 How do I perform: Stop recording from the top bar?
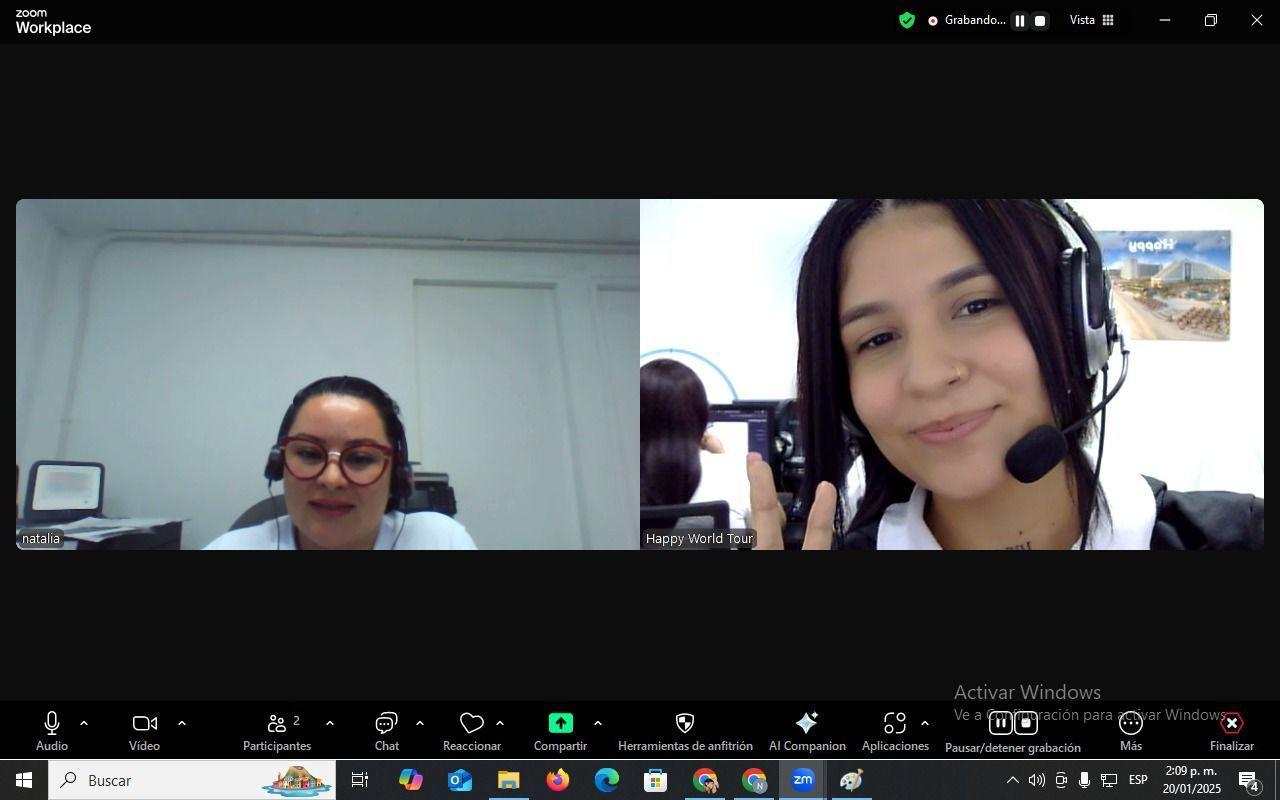click(1040, 20)
